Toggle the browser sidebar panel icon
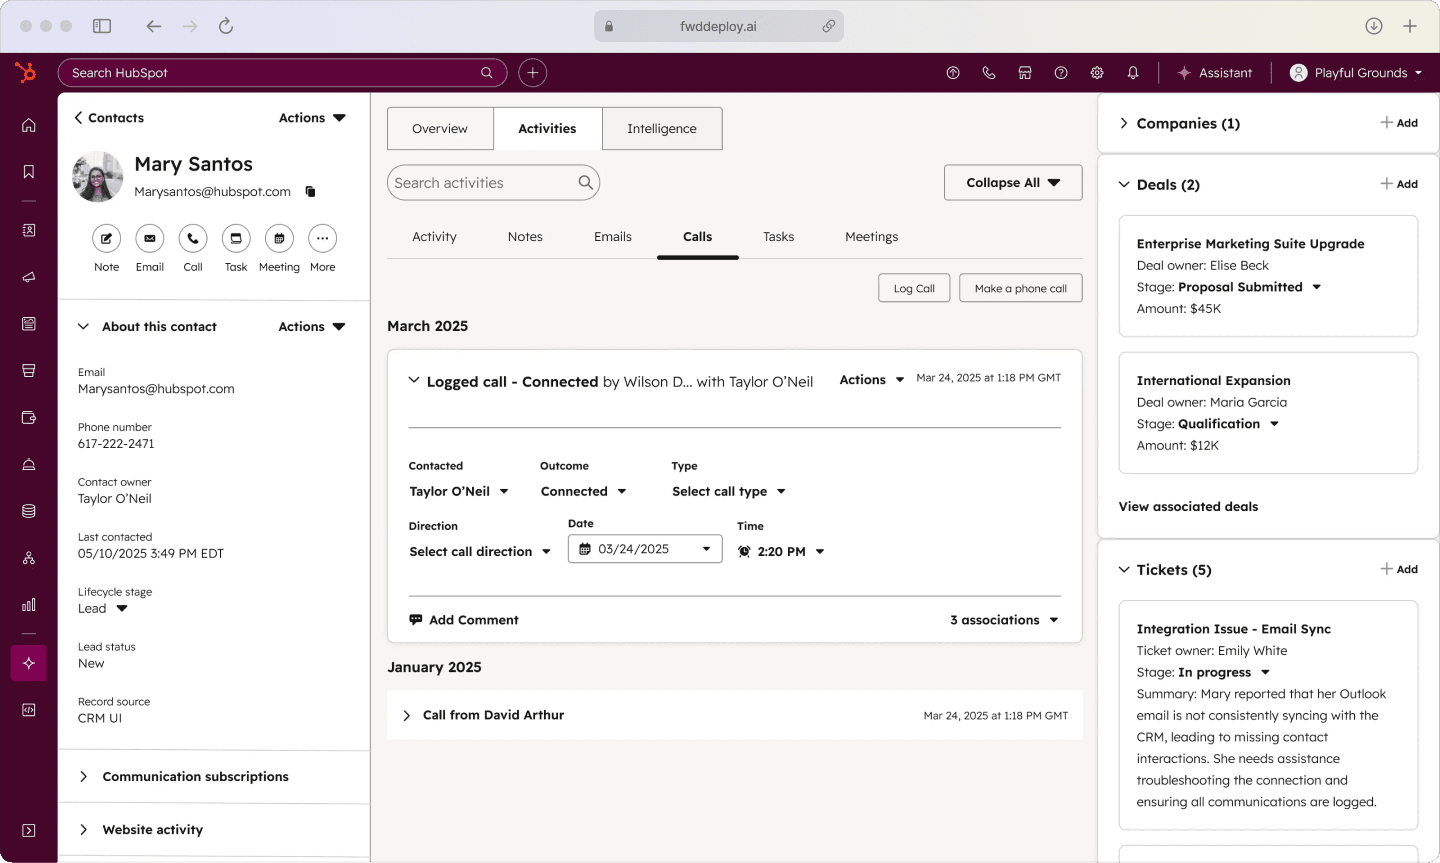The height and width of the screenshot is (863, 1440). (x=102, y=26)
